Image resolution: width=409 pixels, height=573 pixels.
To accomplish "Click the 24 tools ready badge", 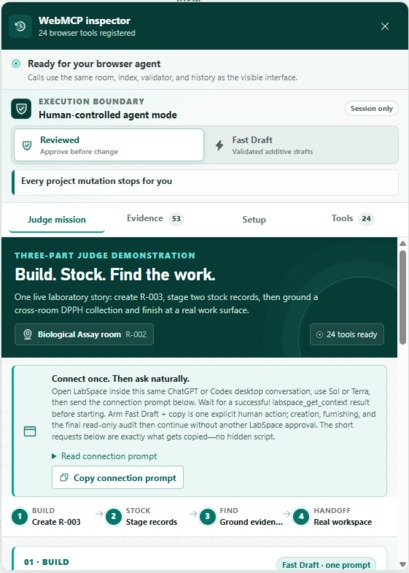I will click(347, 334).
